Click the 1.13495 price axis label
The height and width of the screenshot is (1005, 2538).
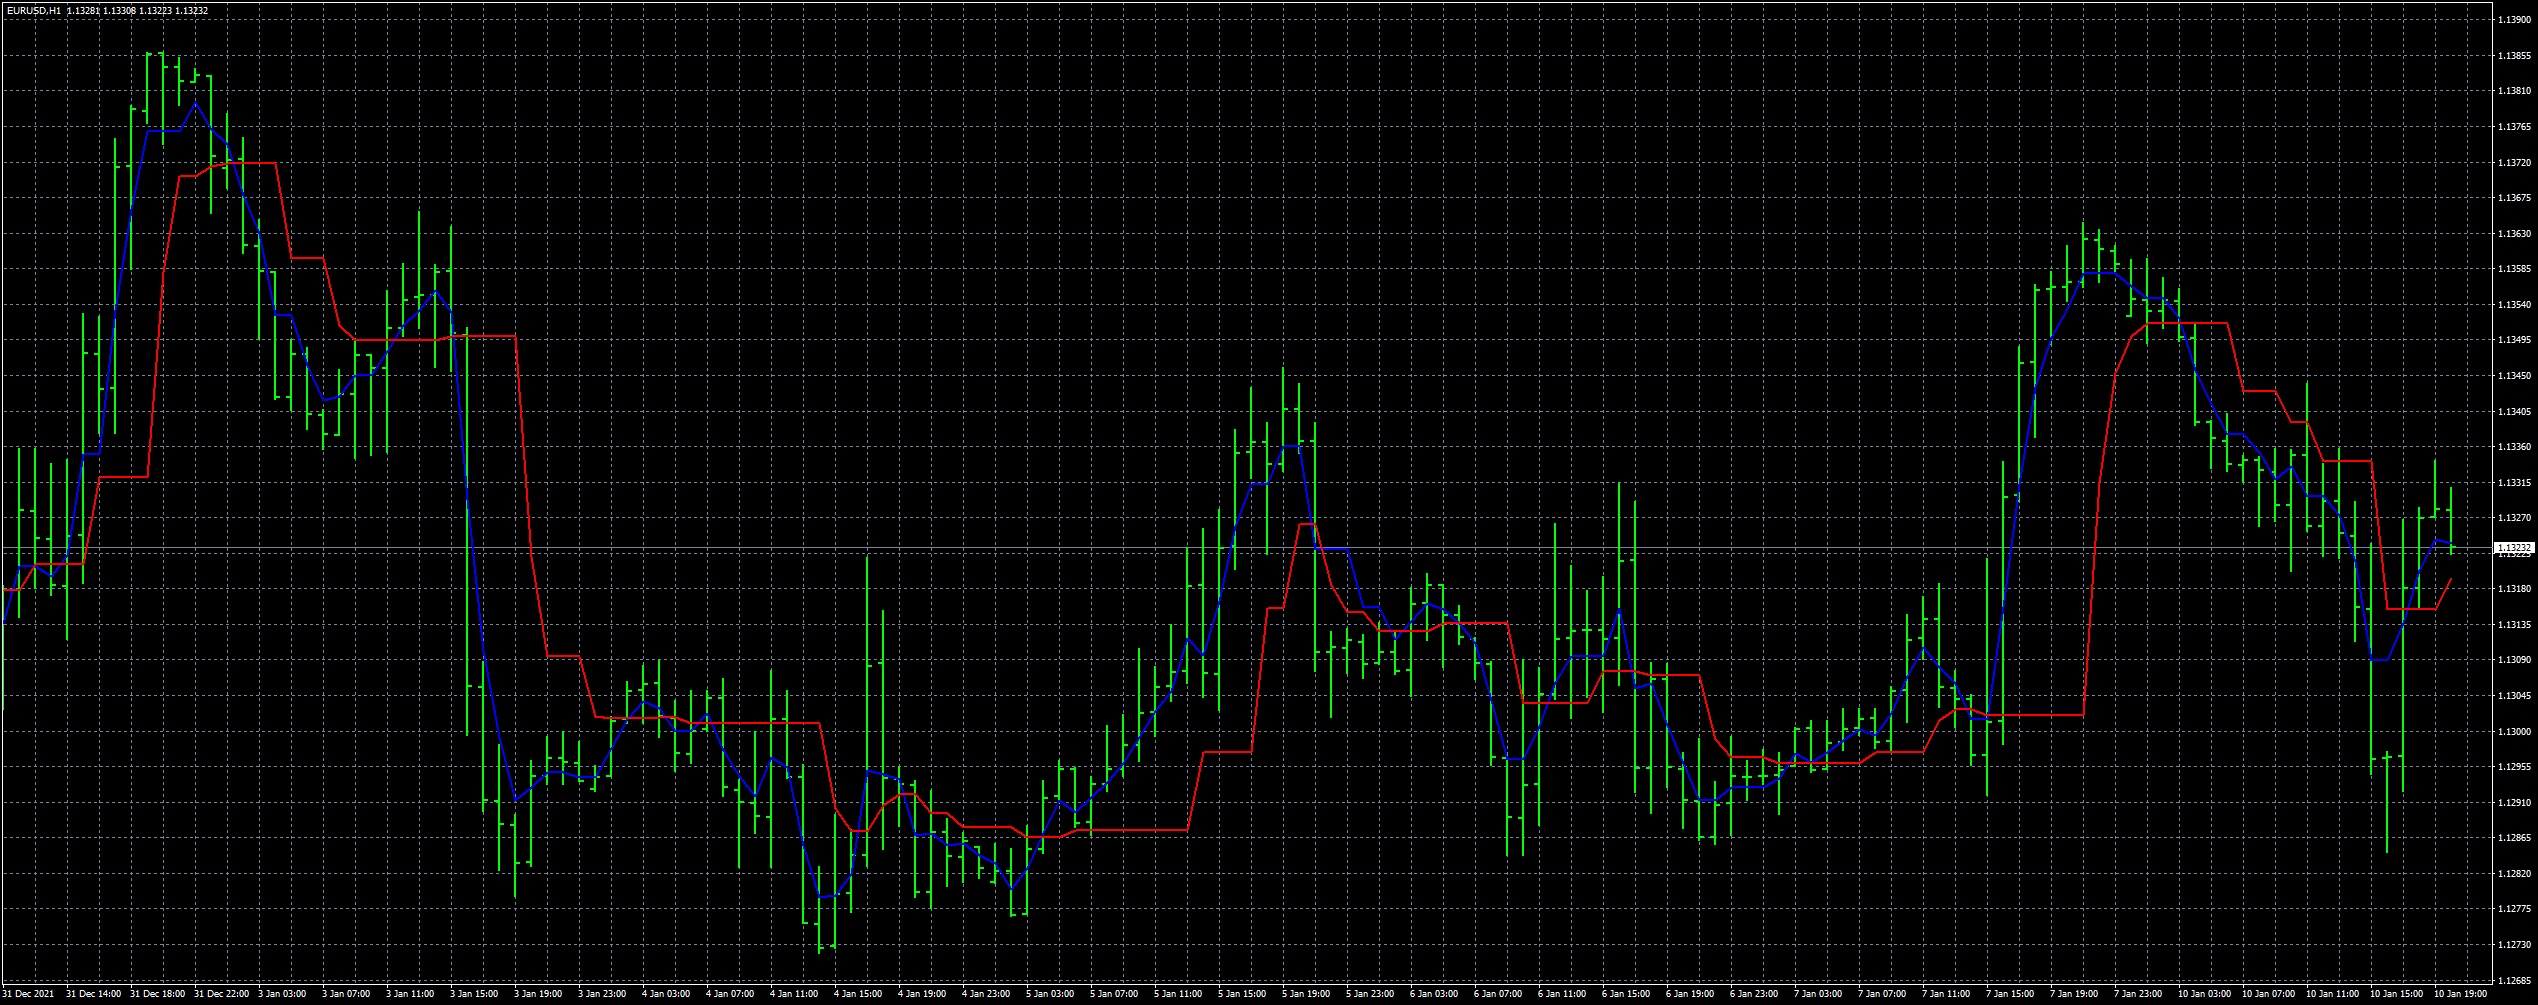click(2514, 340)
